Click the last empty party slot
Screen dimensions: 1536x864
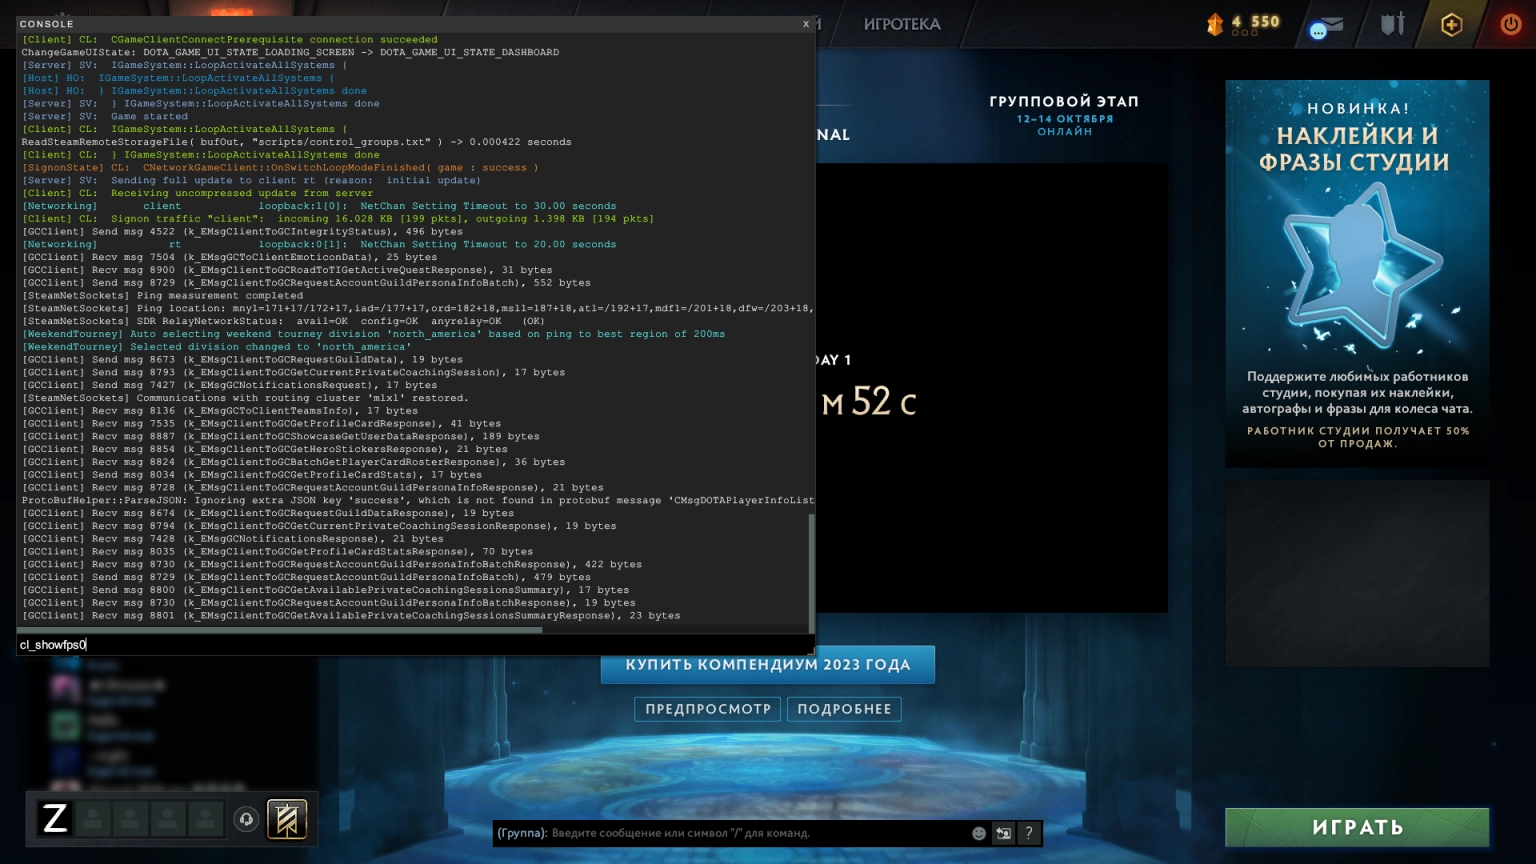coord(205,819)
